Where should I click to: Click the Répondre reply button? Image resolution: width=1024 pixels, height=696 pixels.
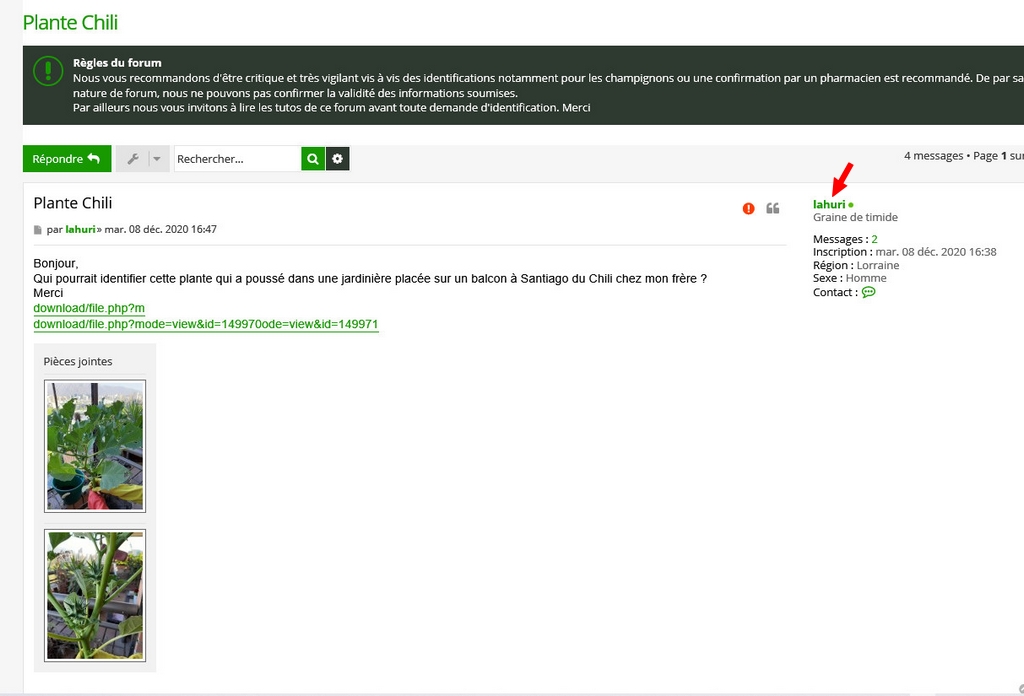point(66,159)
